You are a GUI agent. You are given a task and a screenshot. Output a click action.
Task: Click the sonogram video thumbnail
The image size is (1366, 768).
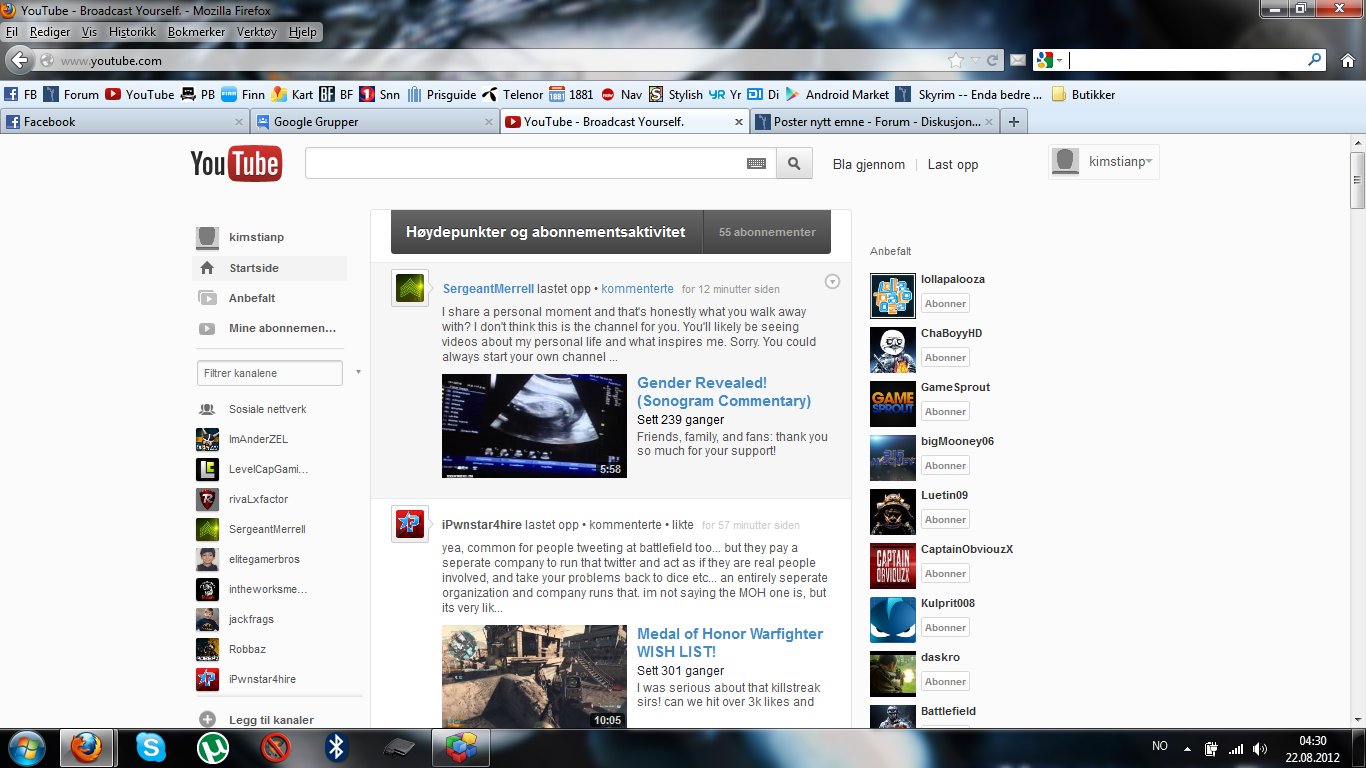(534, 426)
